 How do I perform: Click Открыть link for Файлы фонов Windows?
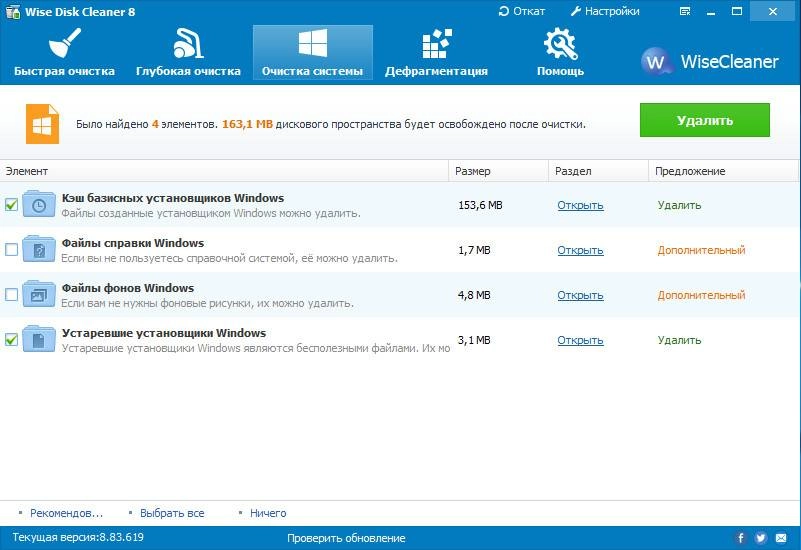pyautogui.click(x=580, y=295)
